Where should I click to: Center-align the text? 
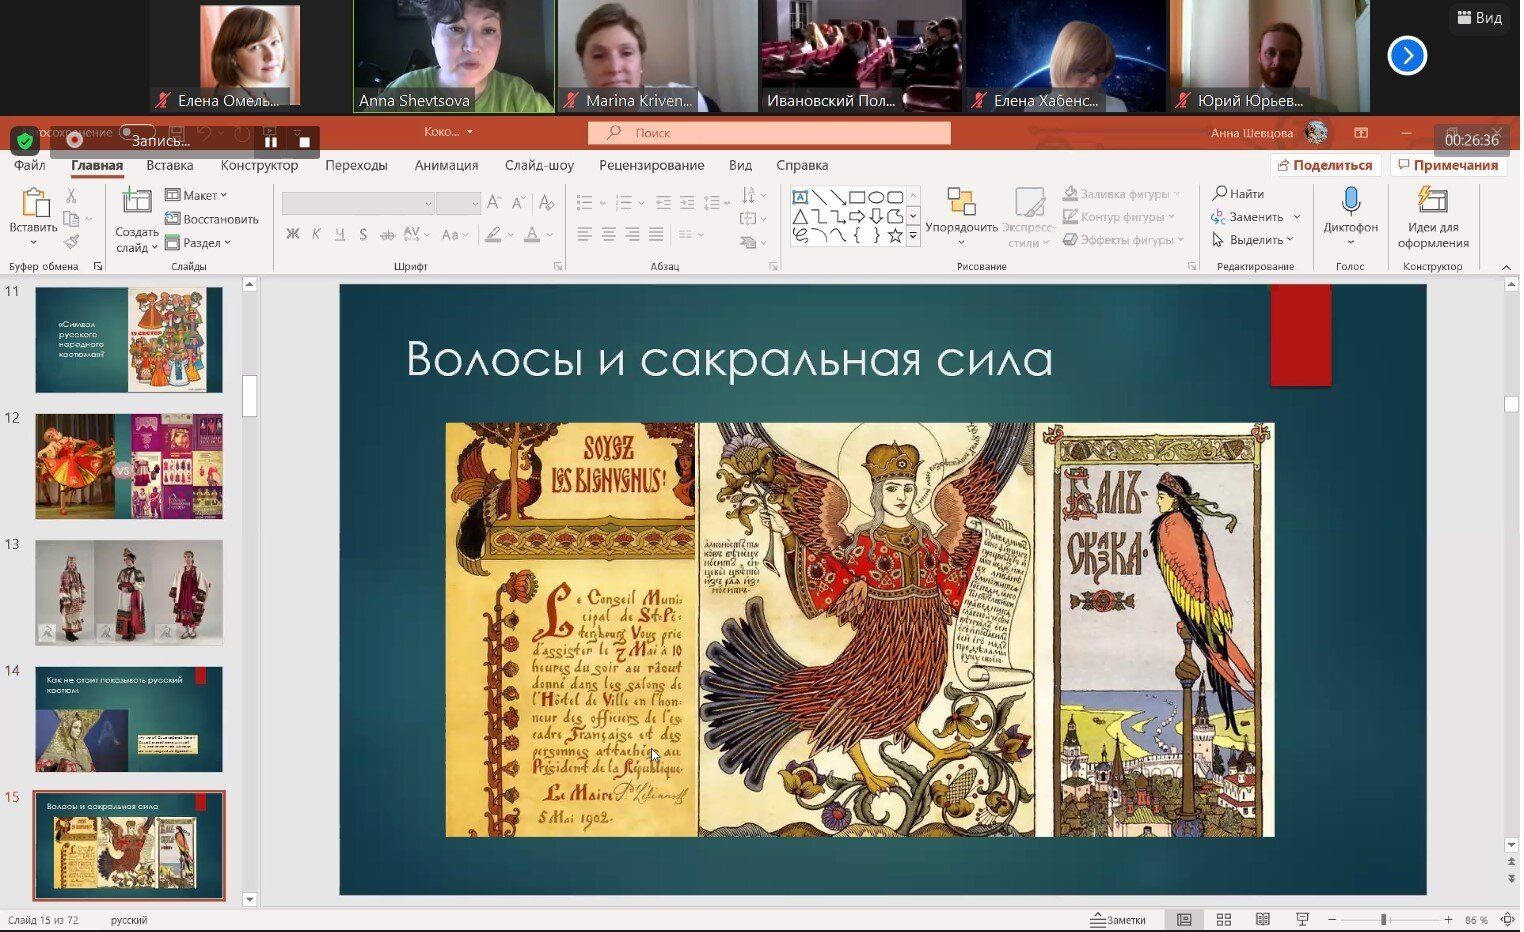pyautogui.click(x=609, y=234)
